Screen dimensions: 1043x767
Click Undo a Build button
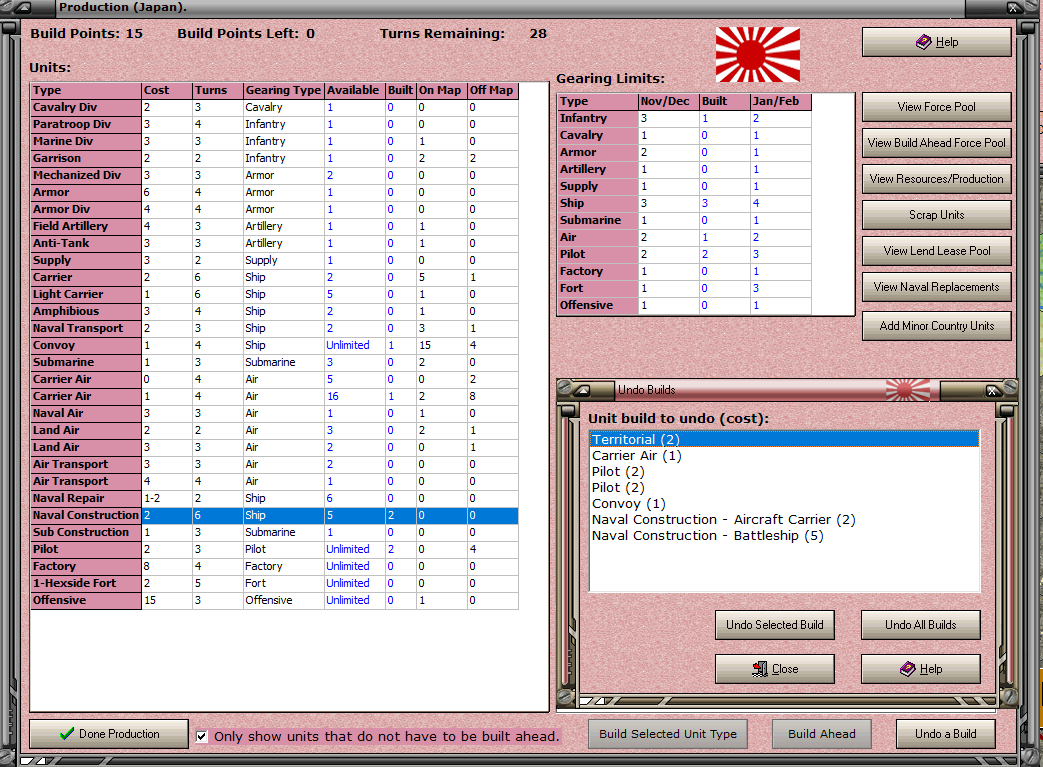tap(945, 734)
